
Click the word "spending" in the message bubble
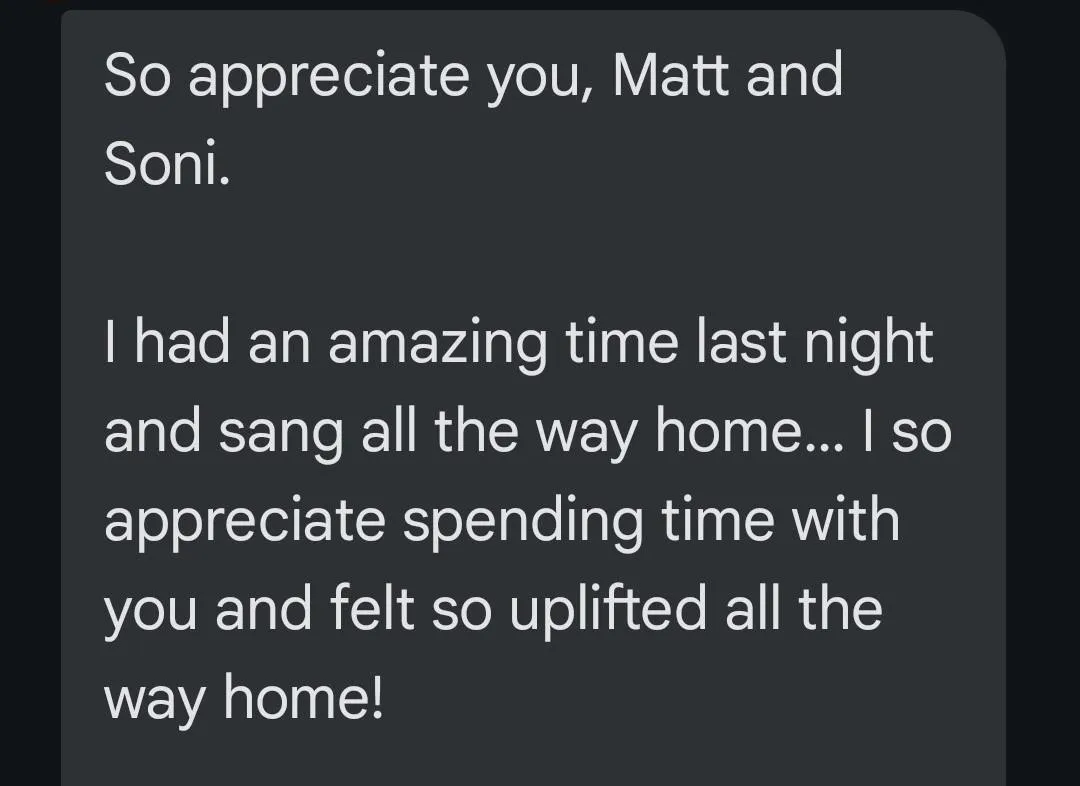523,521
